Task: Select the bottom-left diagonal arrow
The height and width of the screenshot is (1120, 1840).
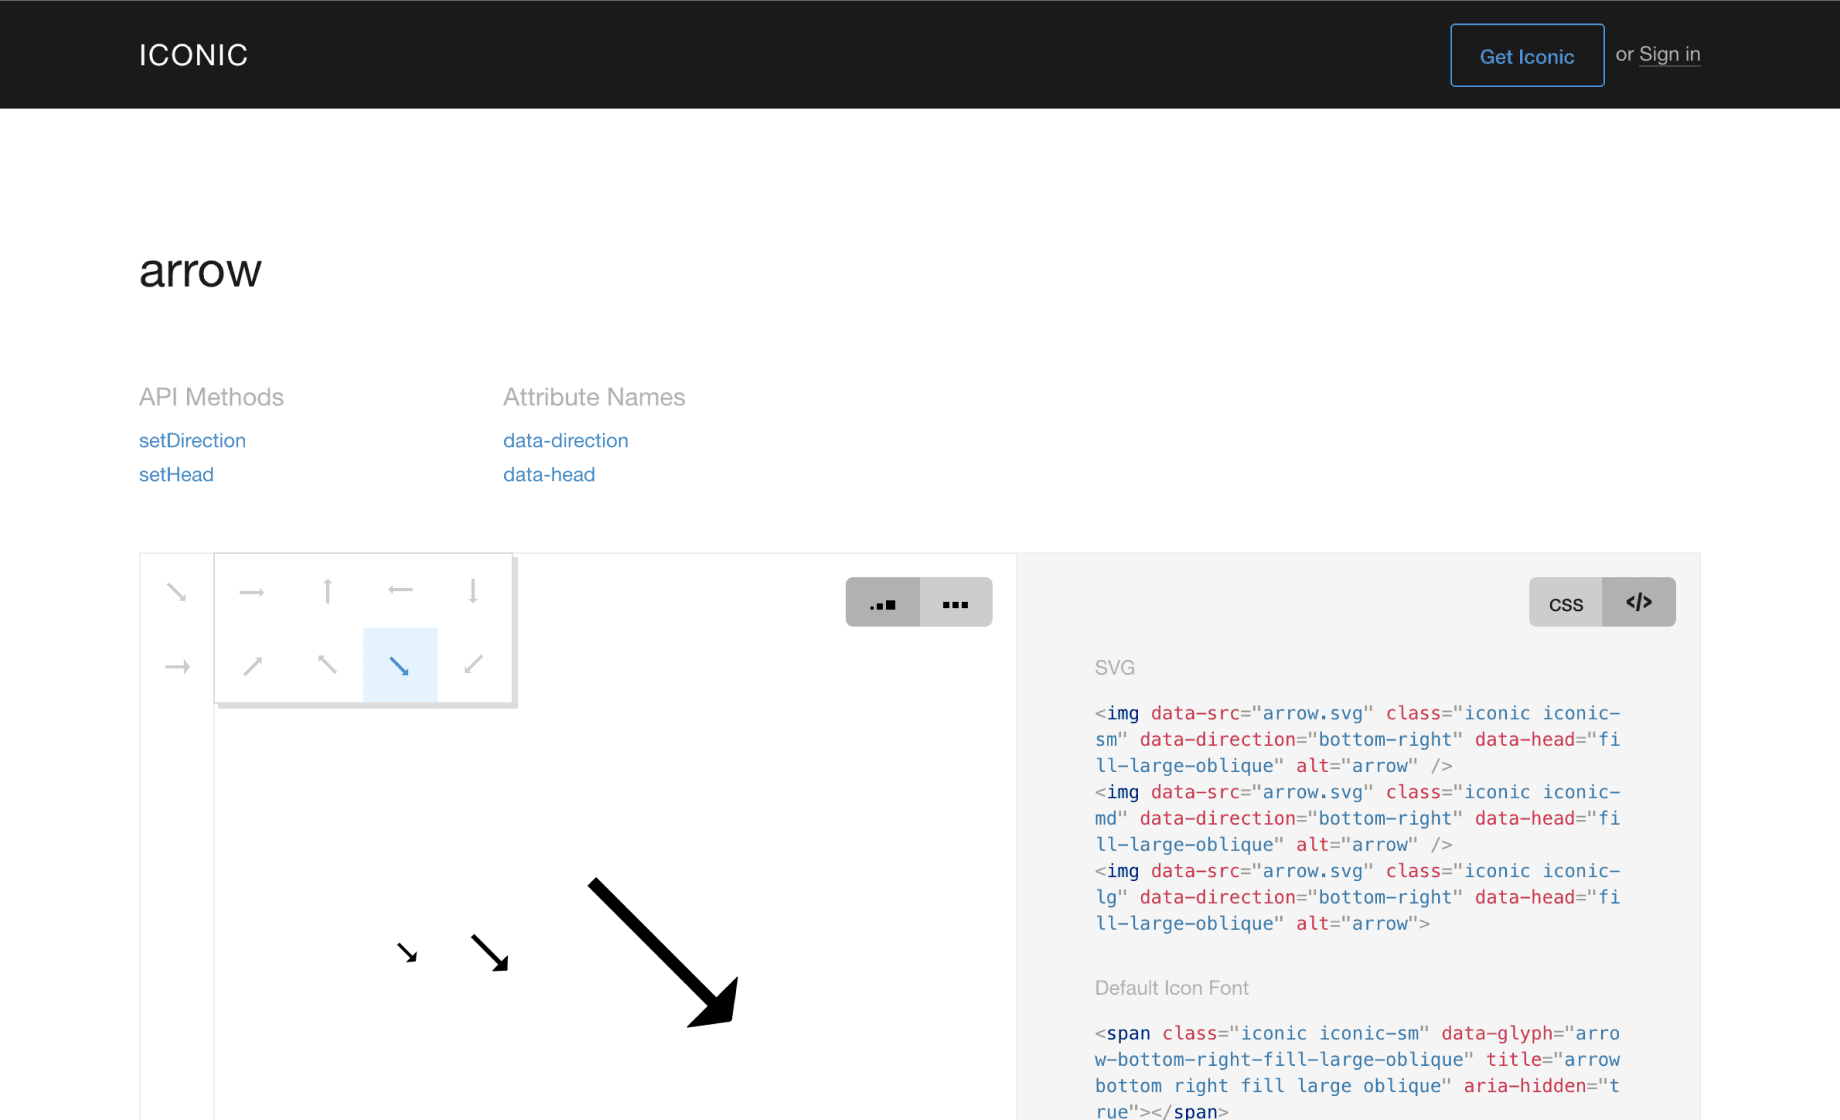Action: pyautogui.click(x=474, y=665)
